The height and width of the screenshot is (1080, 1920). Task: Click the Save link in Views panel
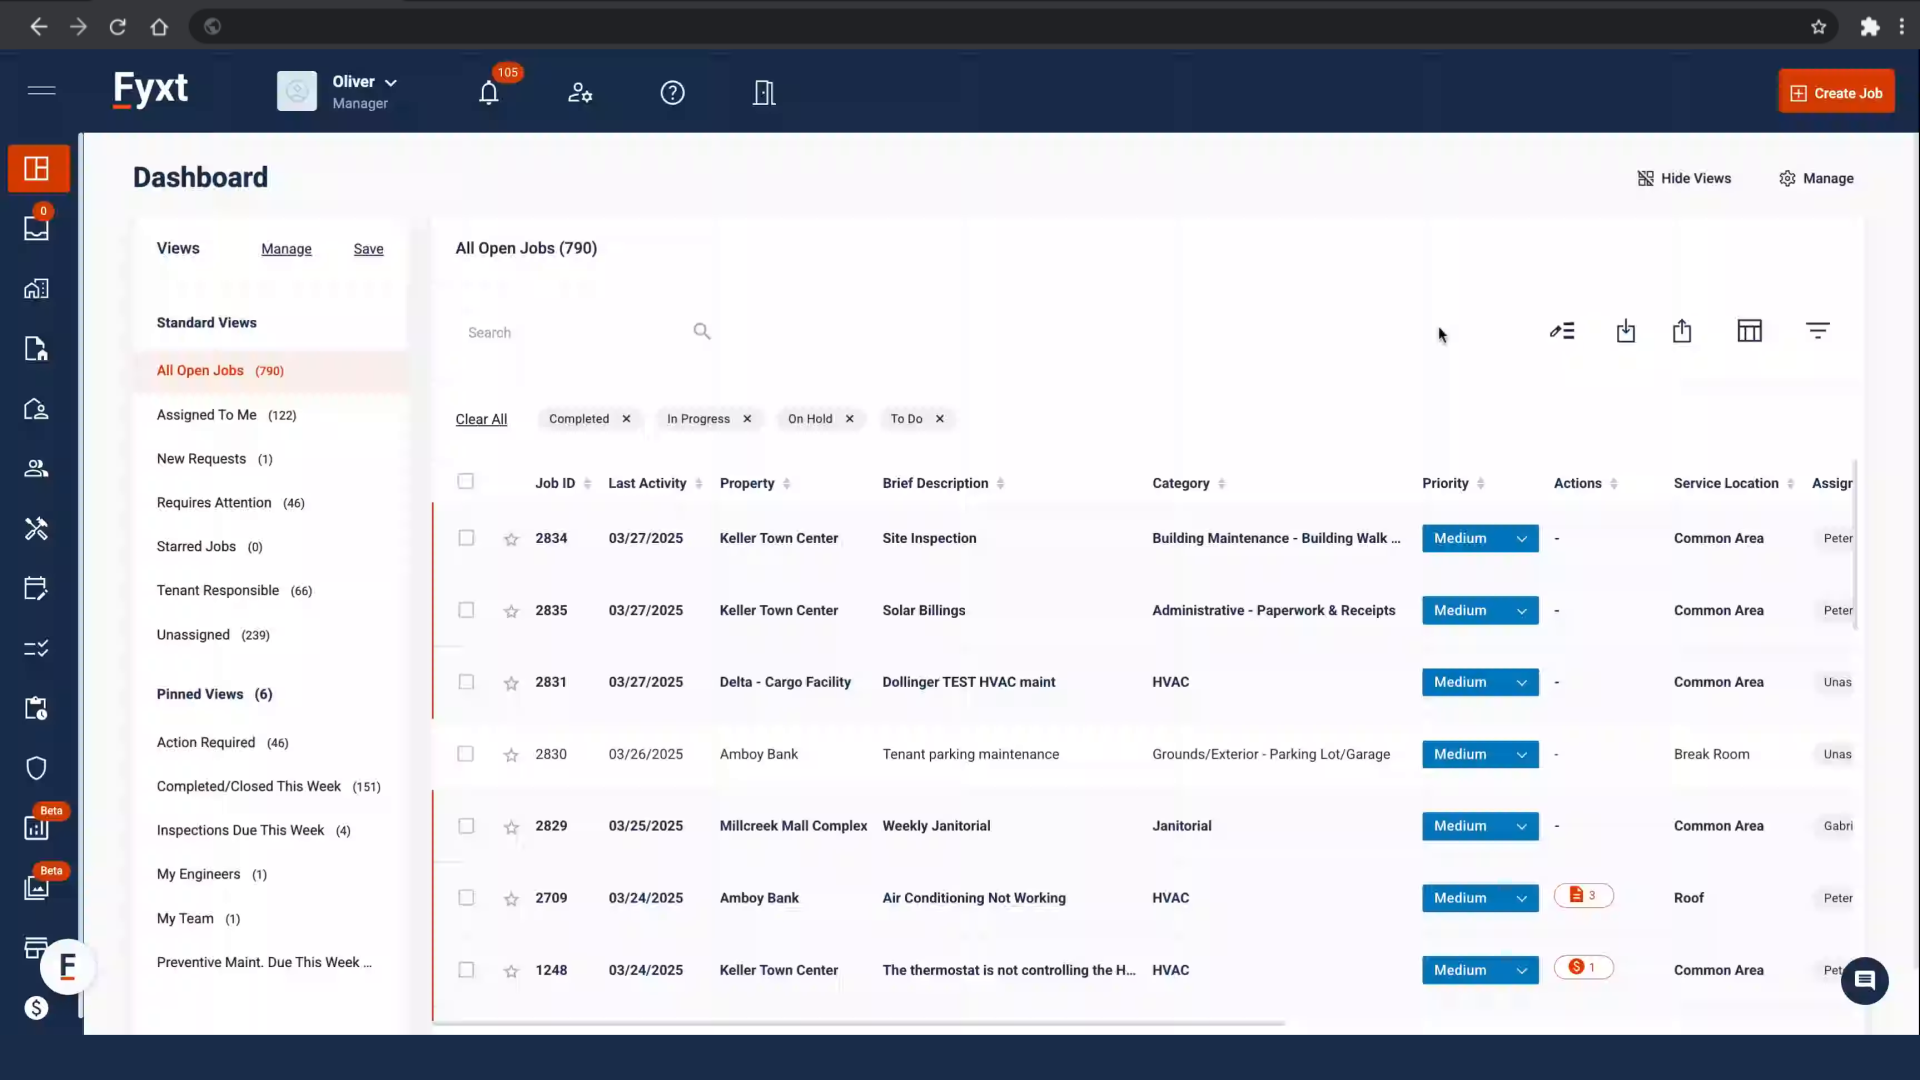pyautogui.click(x=368, y=249)
